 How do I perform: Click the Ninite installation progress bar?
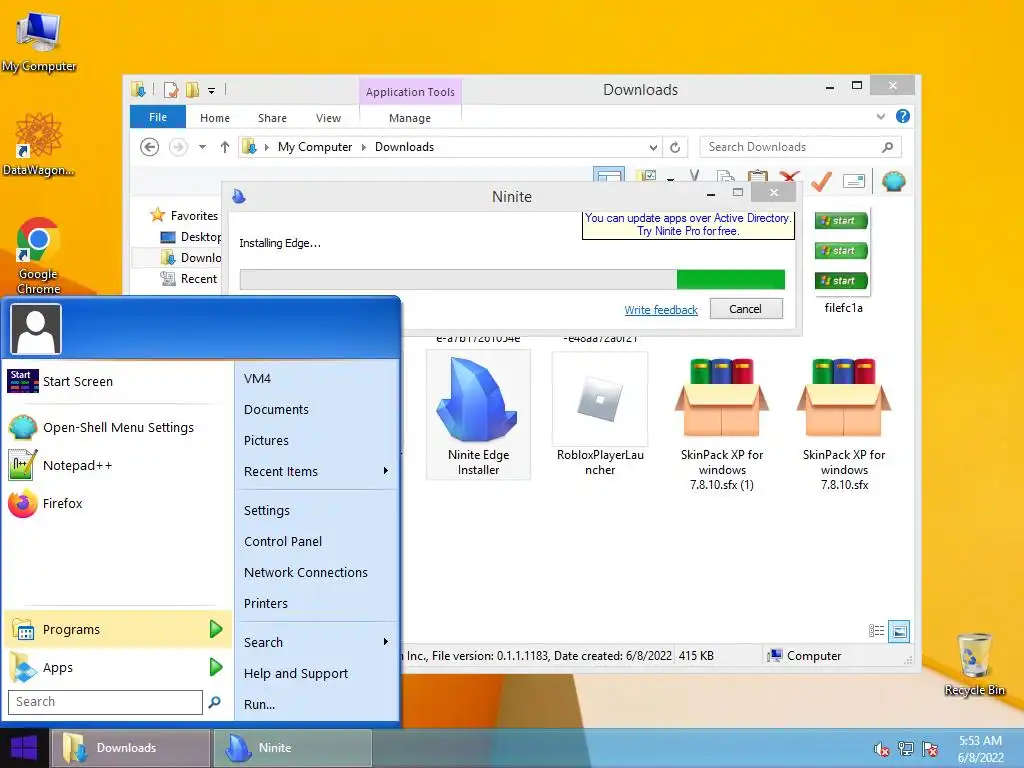point(512,280)
